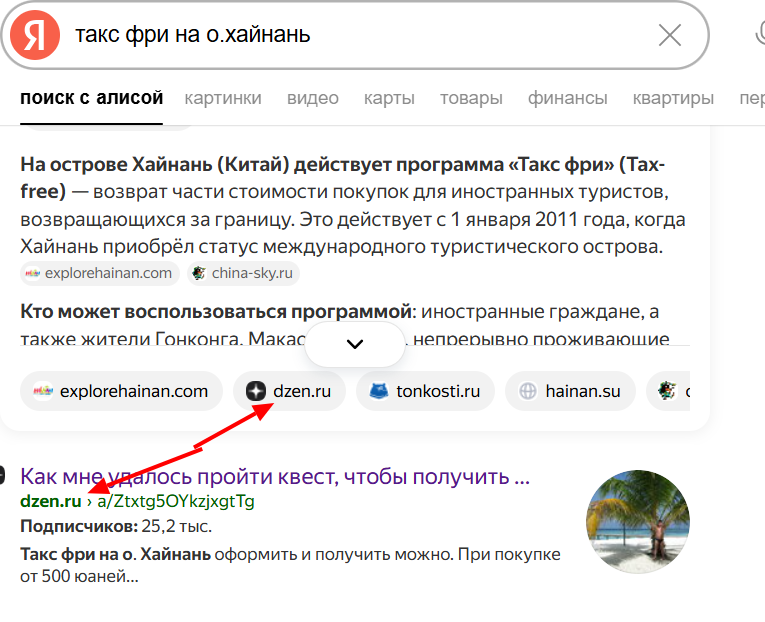
Task: Select поиск с алисой tab
Action: [91, 98]
